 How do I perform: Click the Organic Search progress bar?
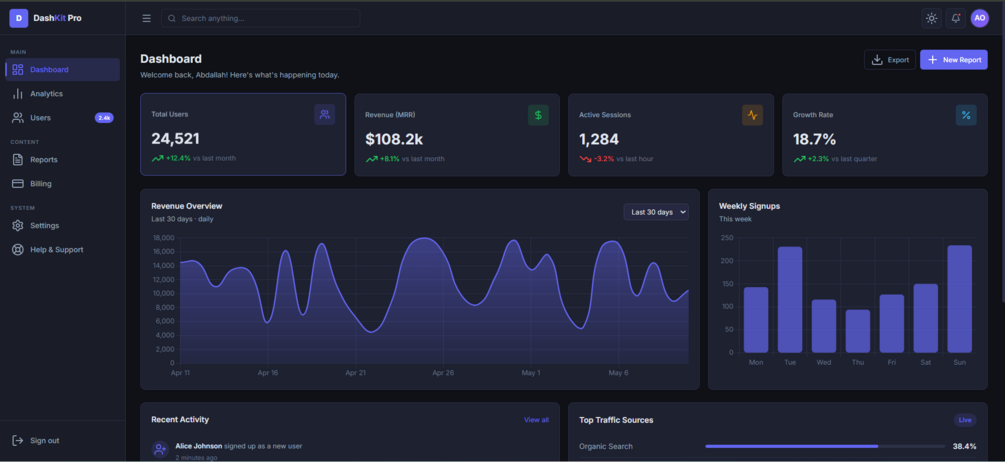[825, 446]
